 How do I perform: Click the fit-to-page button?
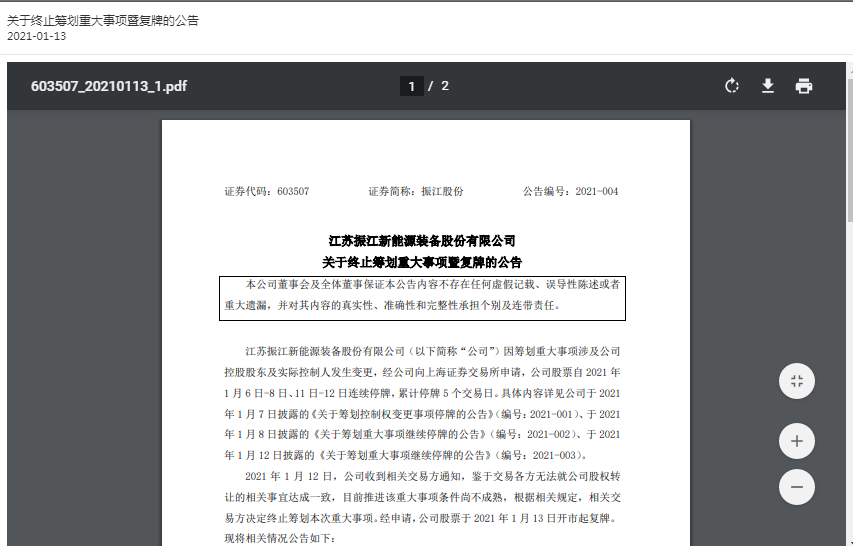796,381
